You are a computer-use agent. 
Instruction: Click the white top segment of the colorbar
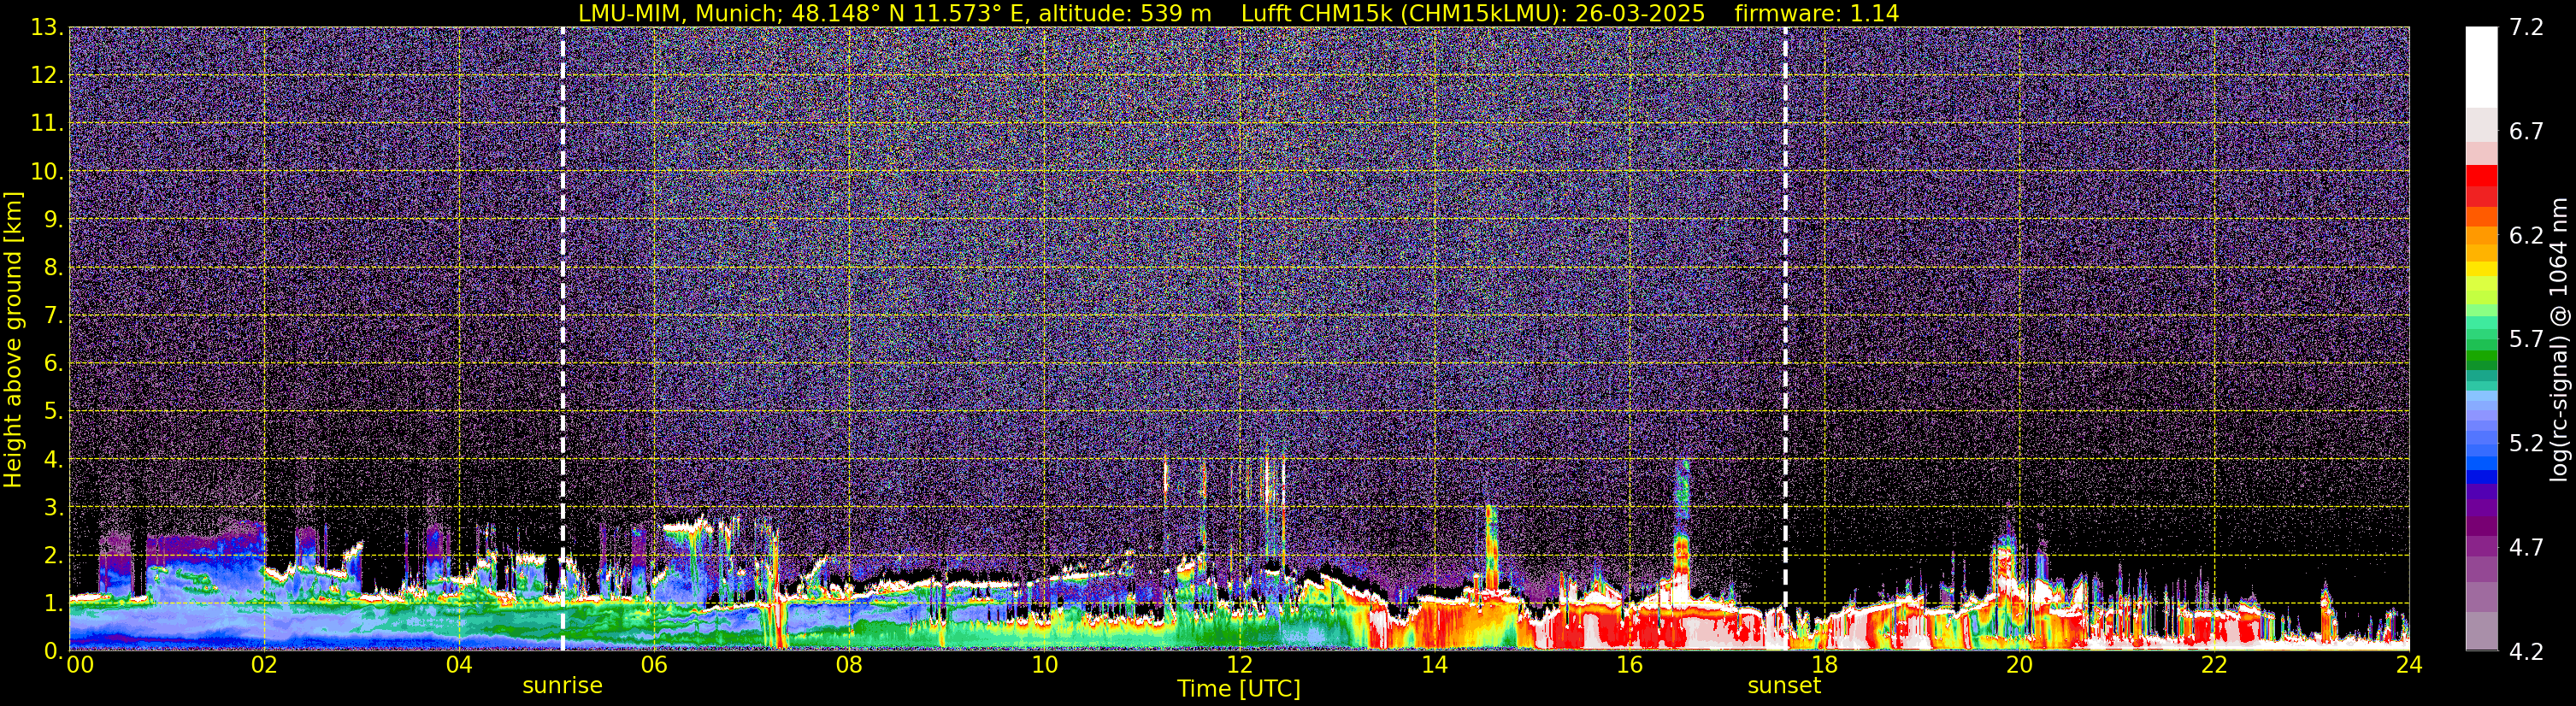(x=2481, y=66)
